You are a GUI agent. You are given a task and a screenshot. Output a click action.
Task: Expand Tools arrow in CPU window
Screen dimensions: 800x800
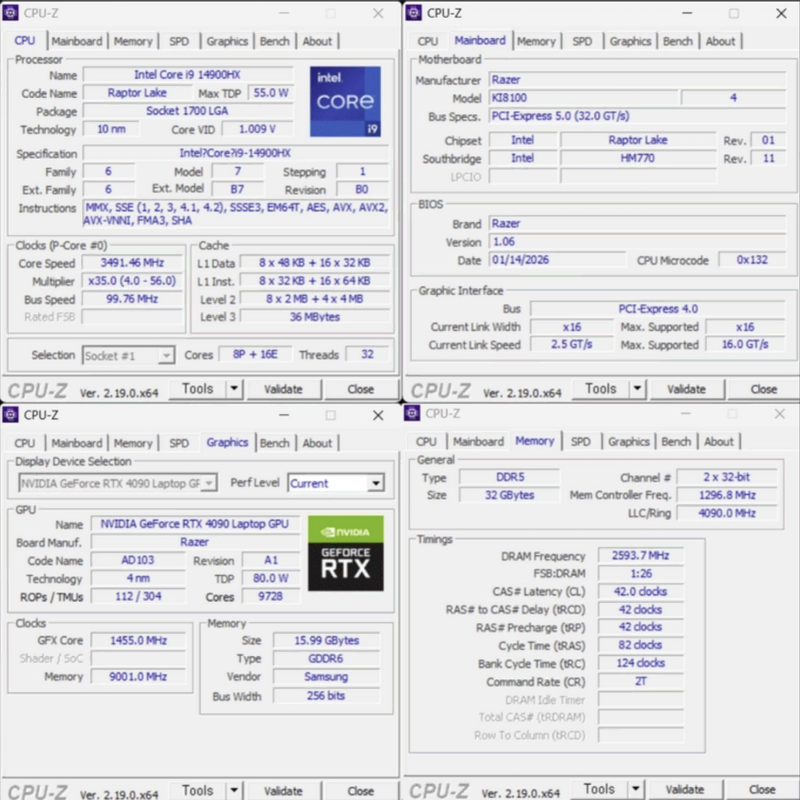[234, 389]
